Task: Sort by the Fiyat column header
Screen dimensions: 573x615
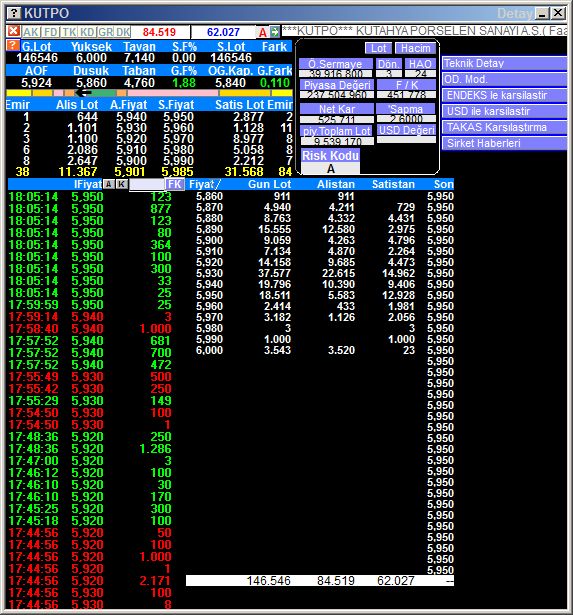Action: 205,184
